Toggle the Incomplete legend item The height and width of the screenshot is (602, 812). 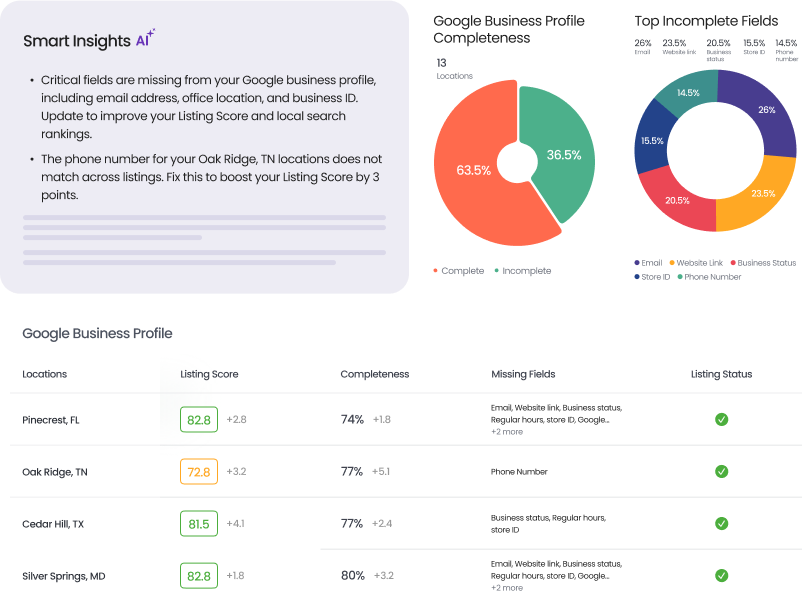[523, 271]
